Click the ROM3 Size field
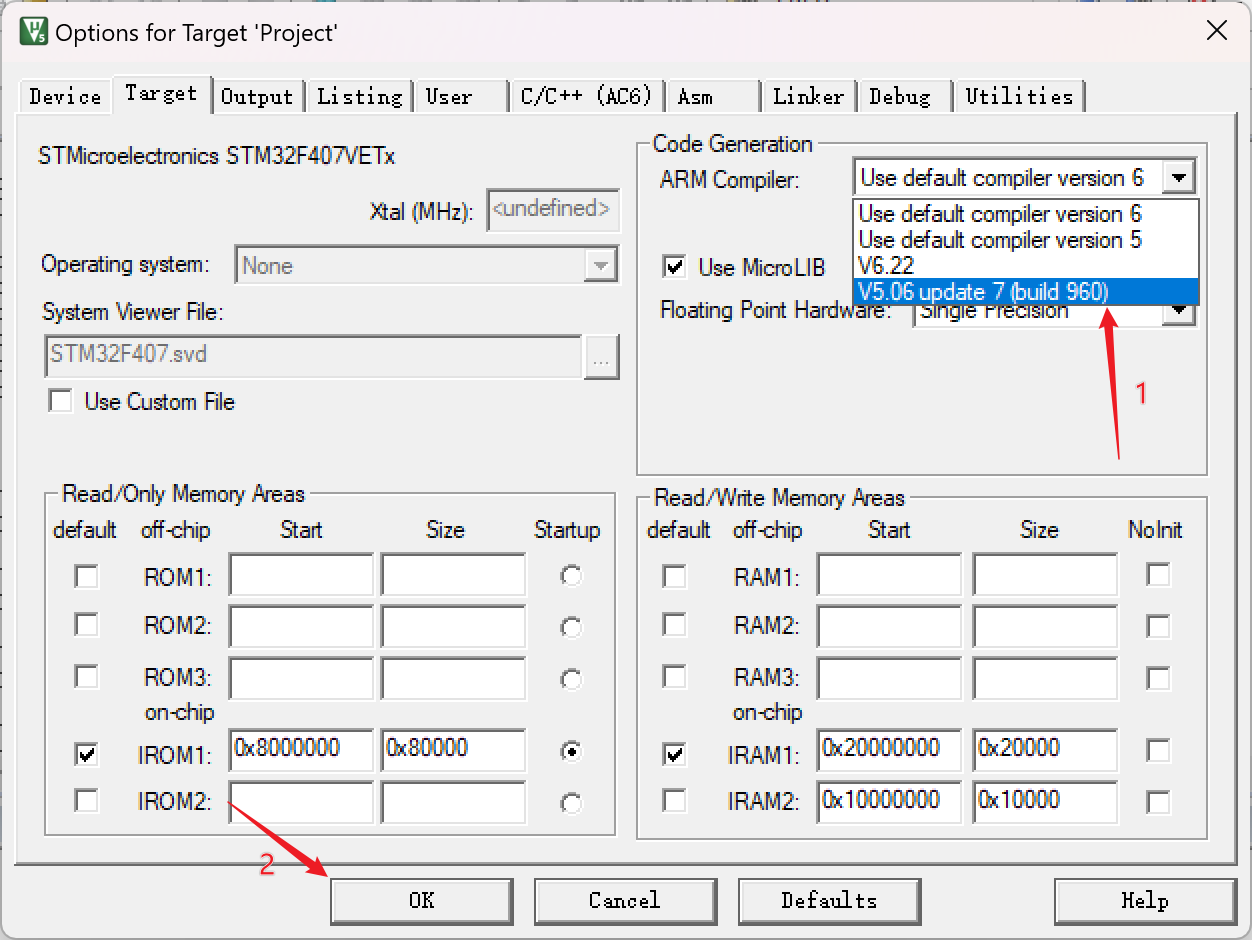Screen dimensions: 1252x940 [x=453, y=678]
